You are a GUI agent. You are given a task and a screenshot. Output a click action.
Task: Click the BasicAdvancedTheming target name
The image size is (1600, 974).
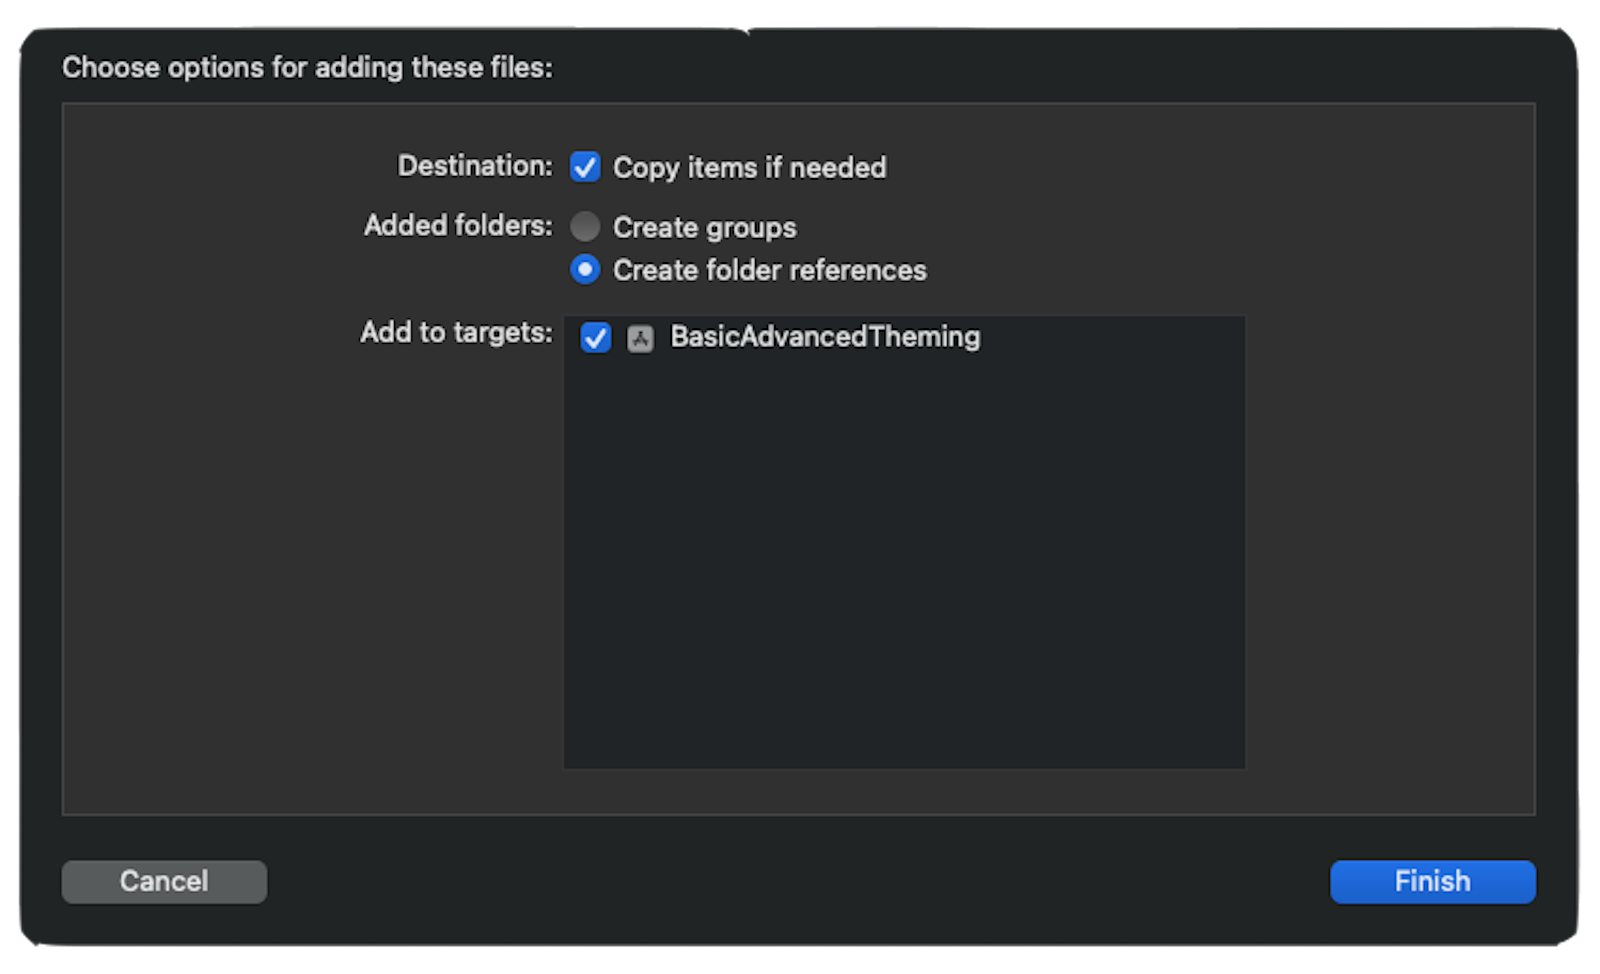pos(825,338)
